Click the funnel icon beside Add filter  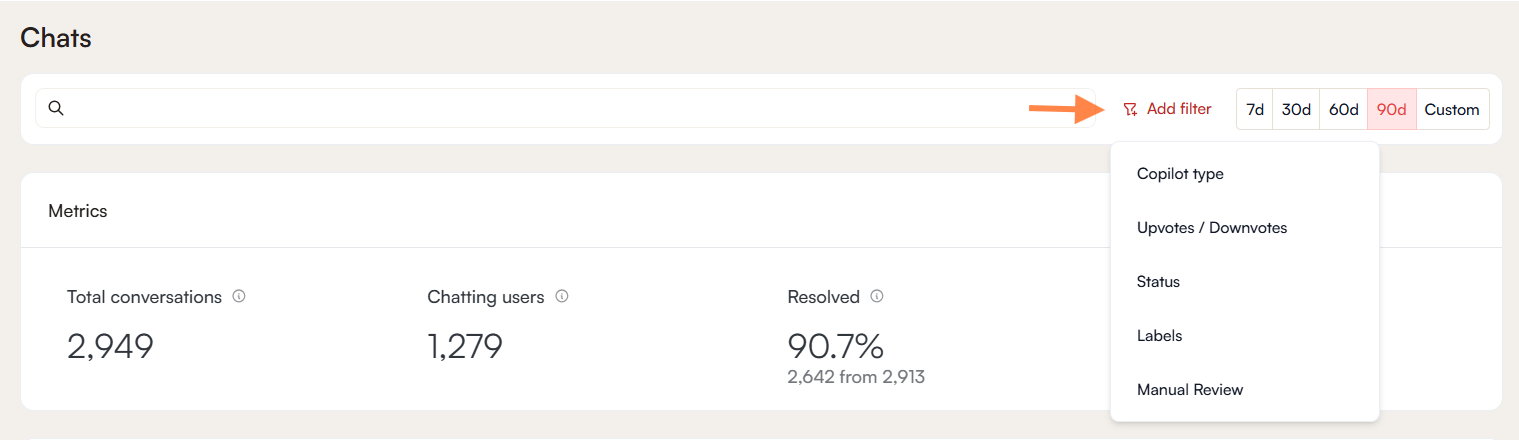point(1130,109)
